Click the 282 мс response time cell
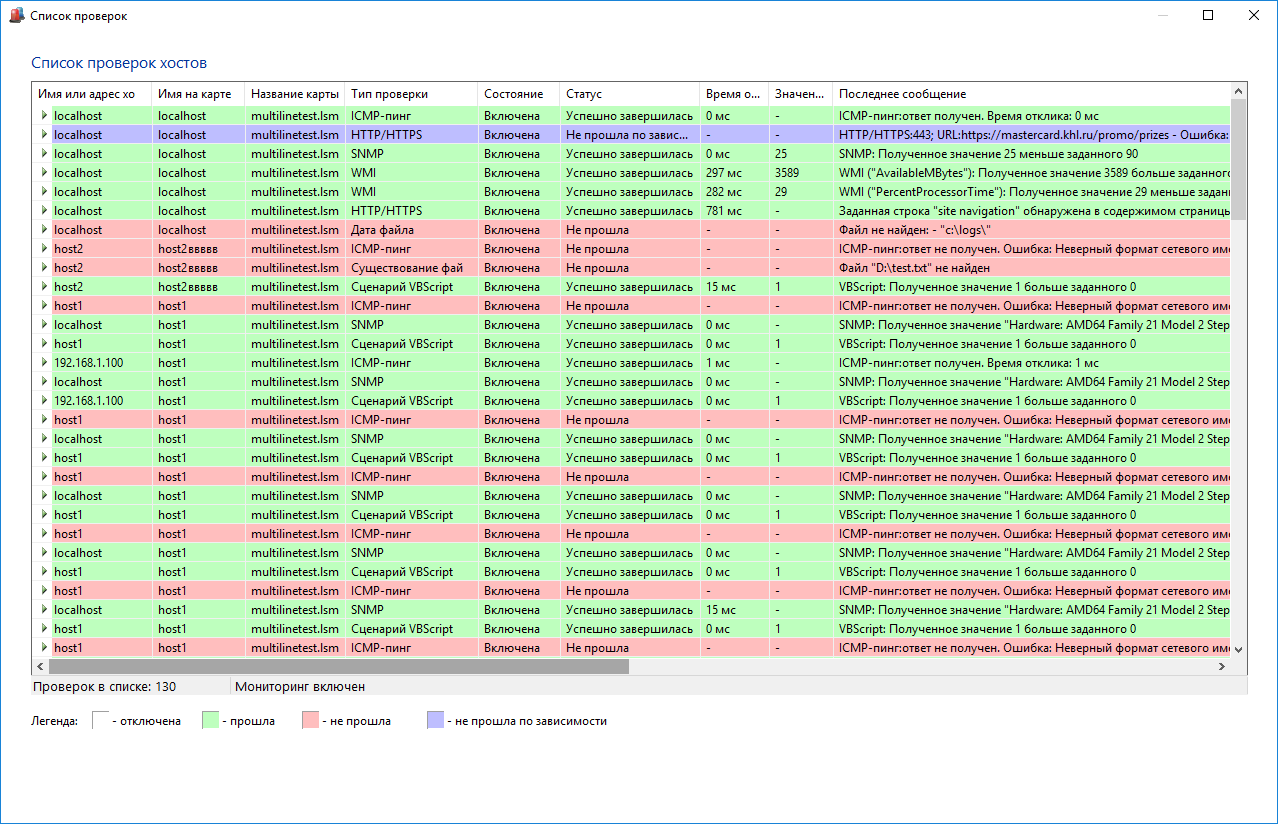Viewport: 1278px width, 824px height. (x=734, y=192)
